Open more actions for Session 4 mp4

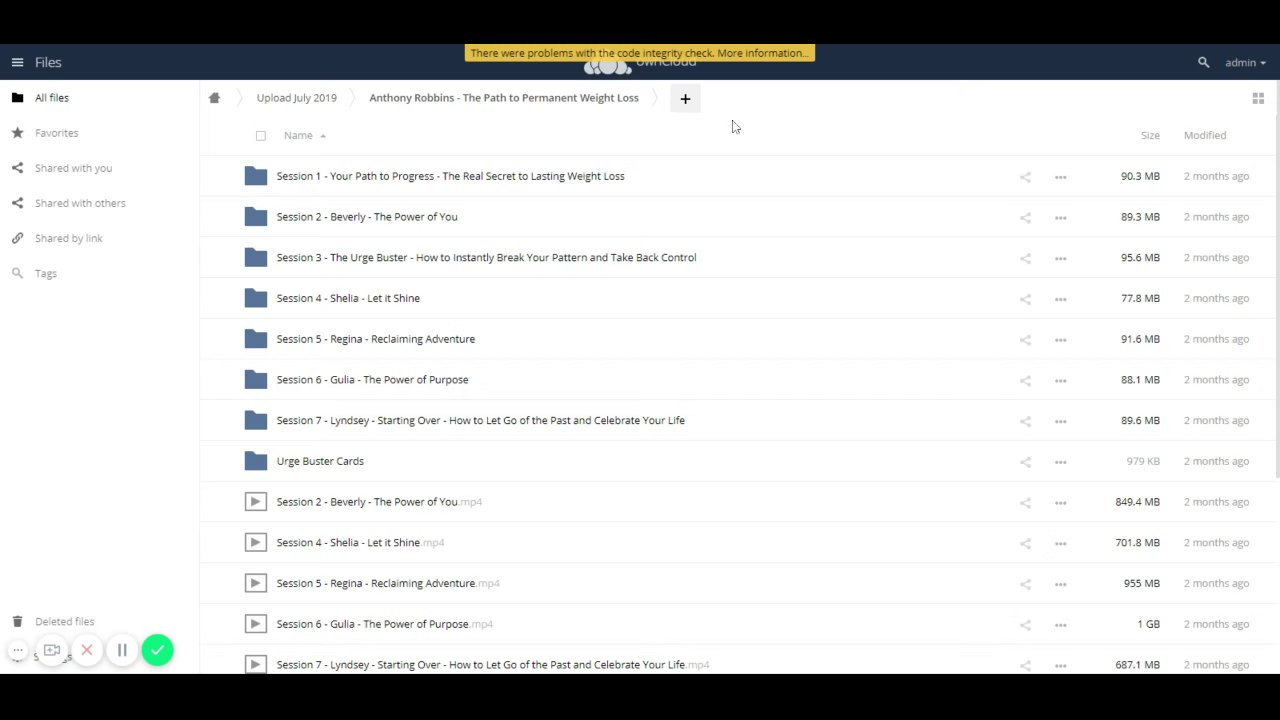tap(1060, 543)
